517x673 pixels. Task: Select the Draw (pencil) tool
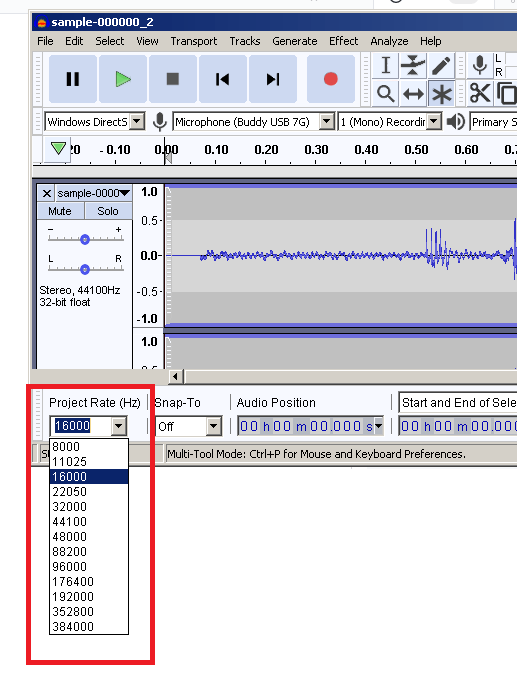pyautogui.click(x=441, y=66)
